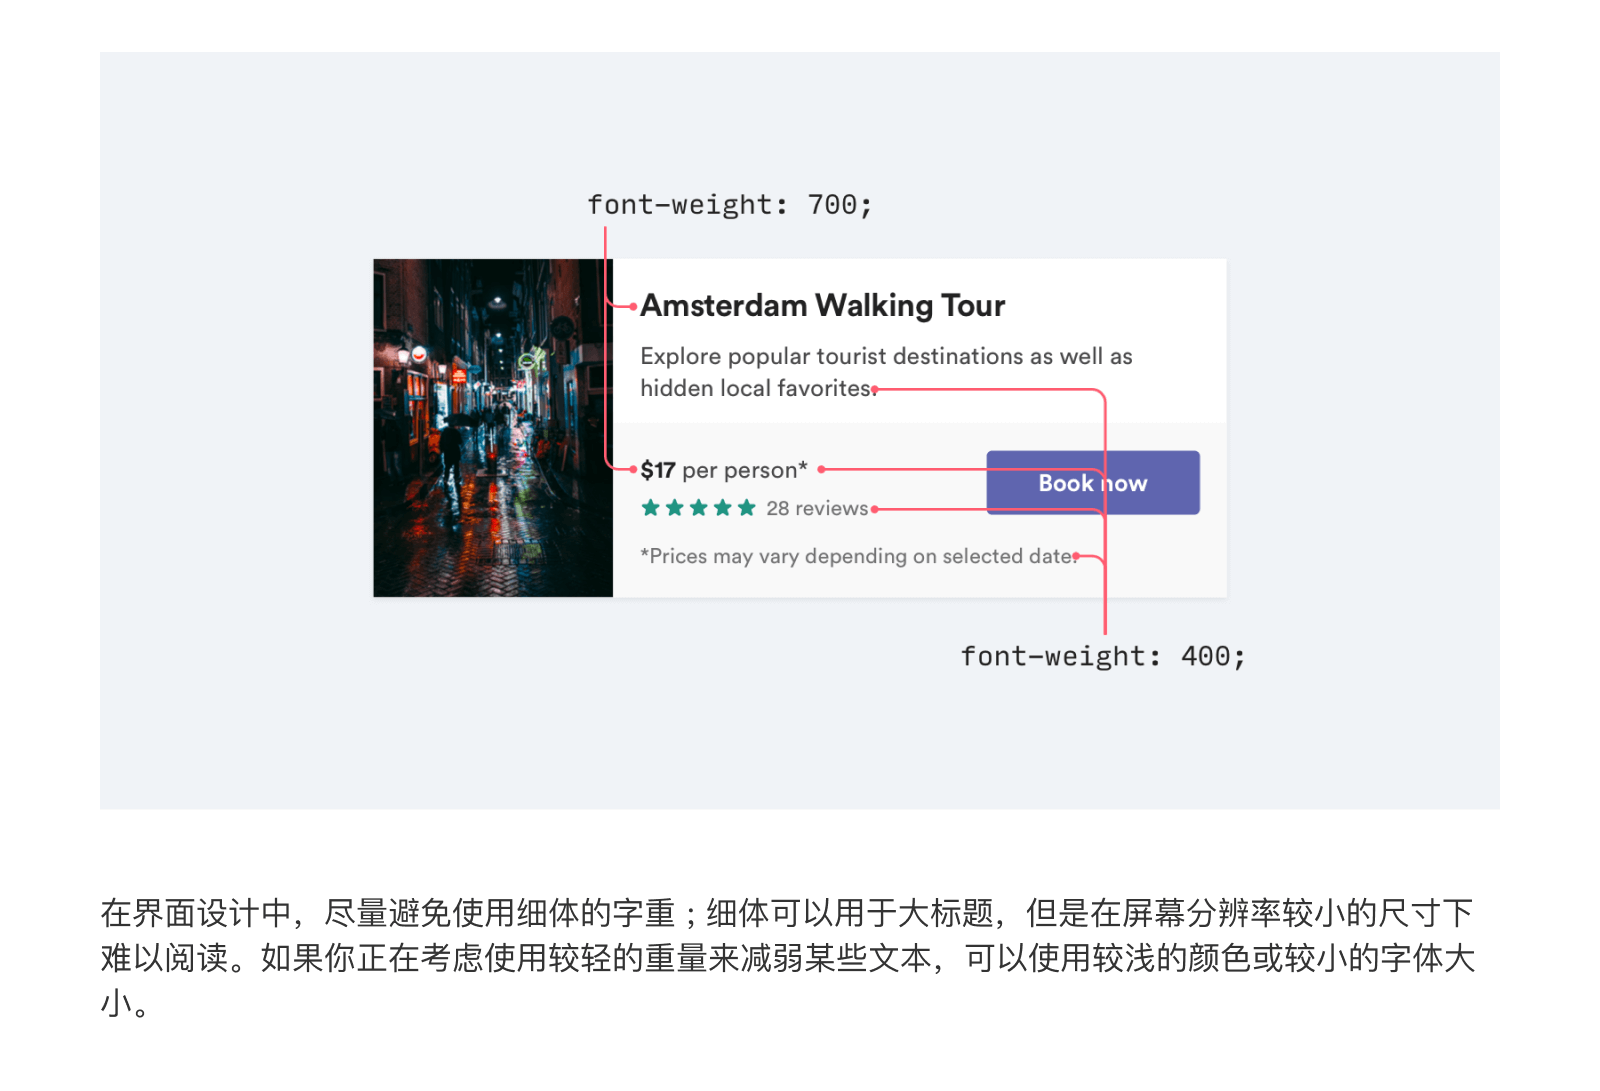Click the Amsterdam Walking Tour title
The image size is (1600, 1091).
(823, 305)
